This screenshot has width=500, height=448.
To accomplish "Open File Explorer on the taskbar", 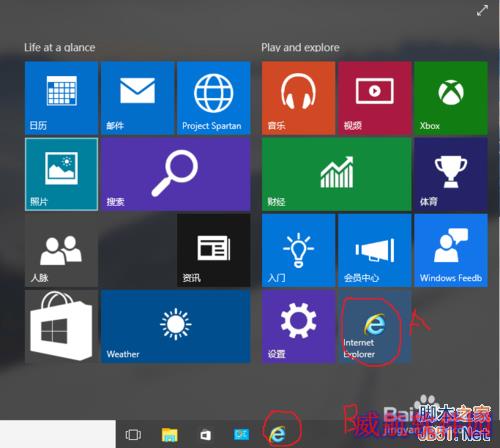I will [170, 435].
